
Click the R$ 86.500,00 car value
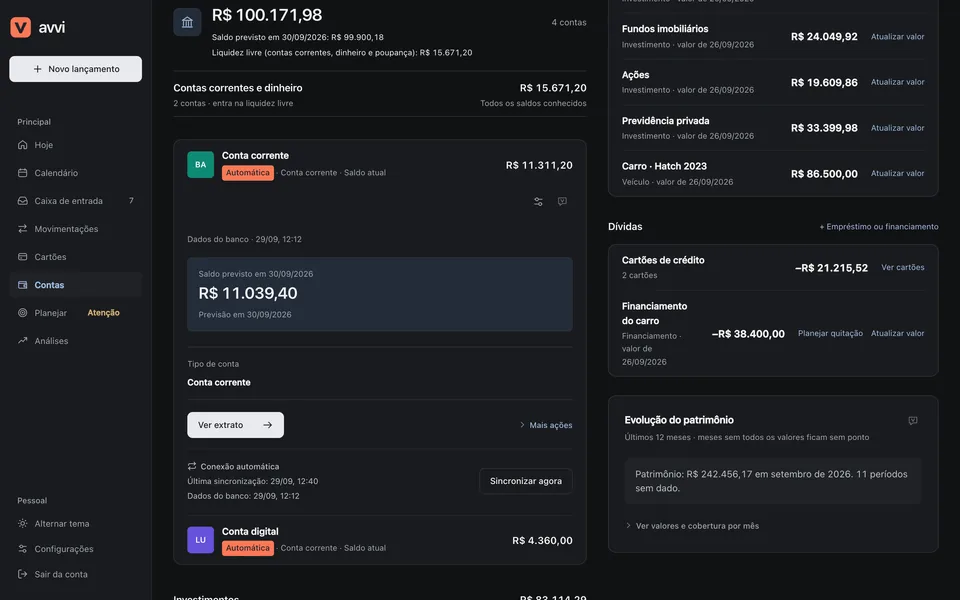tap(824, 174)
